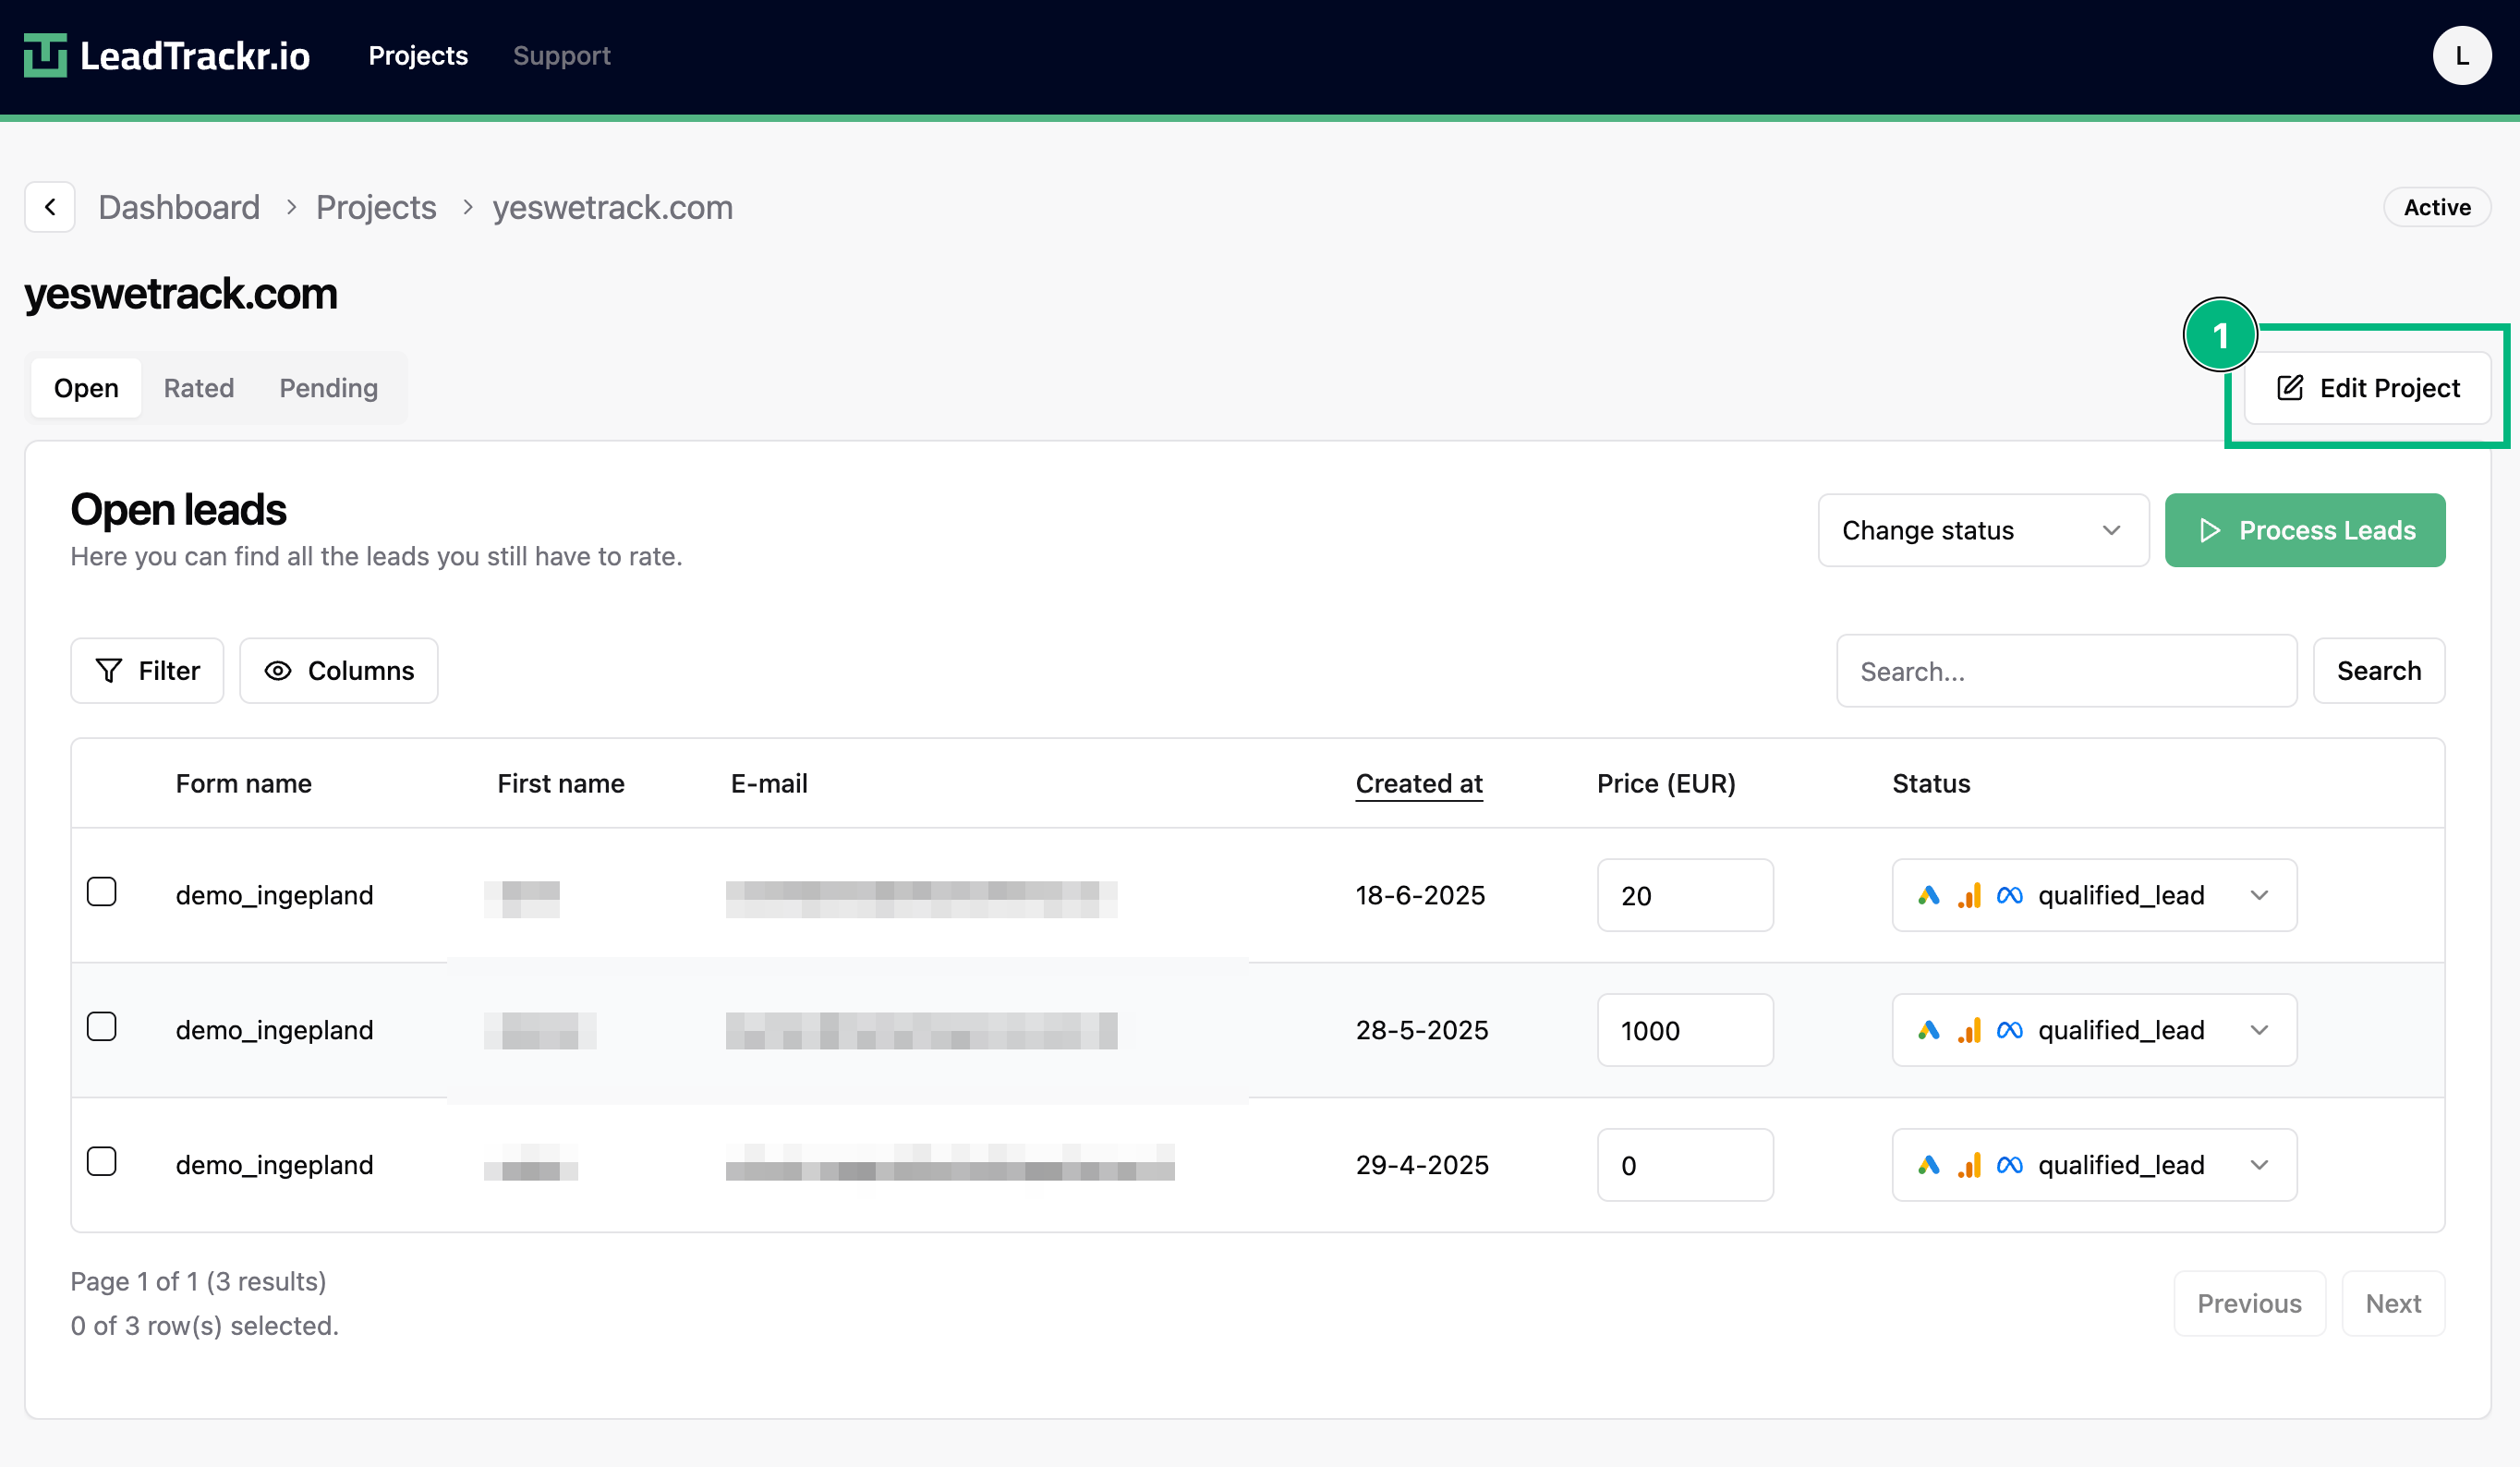Click the Search button
2520x1467 pixels.
pyautogui.click(x=2378, y=671)
